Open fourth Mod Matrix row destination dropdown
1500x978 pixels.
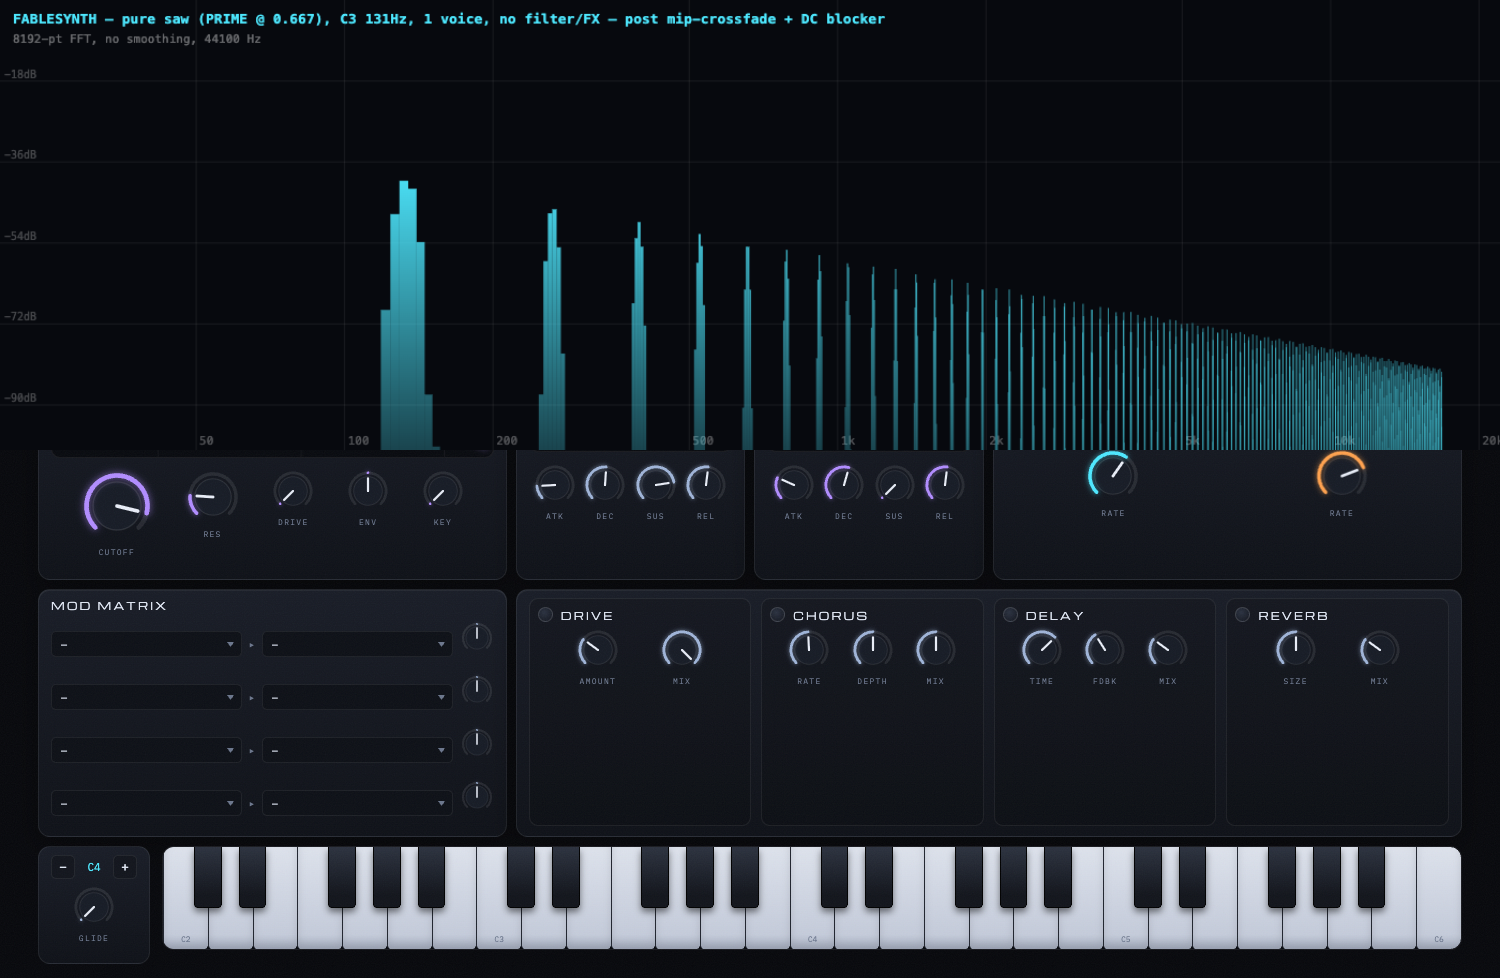tap(357, 803)
